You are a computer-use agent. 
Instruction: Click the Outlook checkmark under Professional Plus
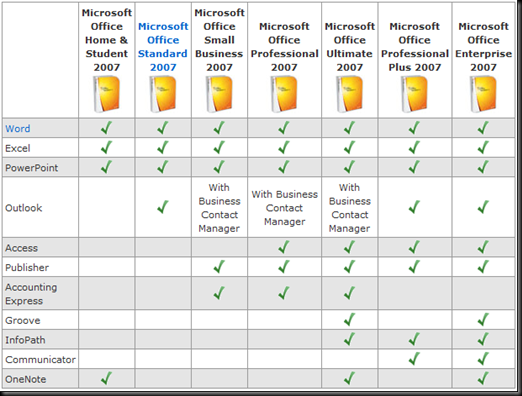pyautogui.click(x=414, y=207)
